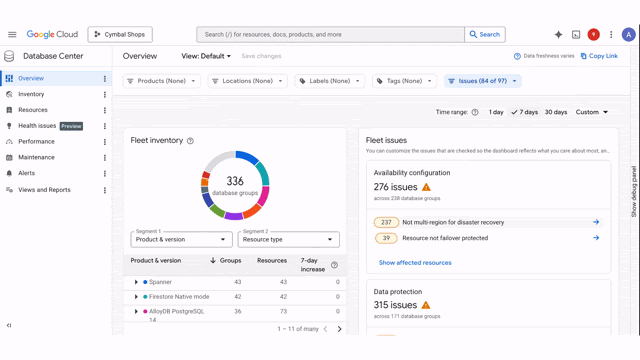Open Issues (84 of 97) filter dropdown
The height and width of the screenshot is (360, 640).
(483, 81)
